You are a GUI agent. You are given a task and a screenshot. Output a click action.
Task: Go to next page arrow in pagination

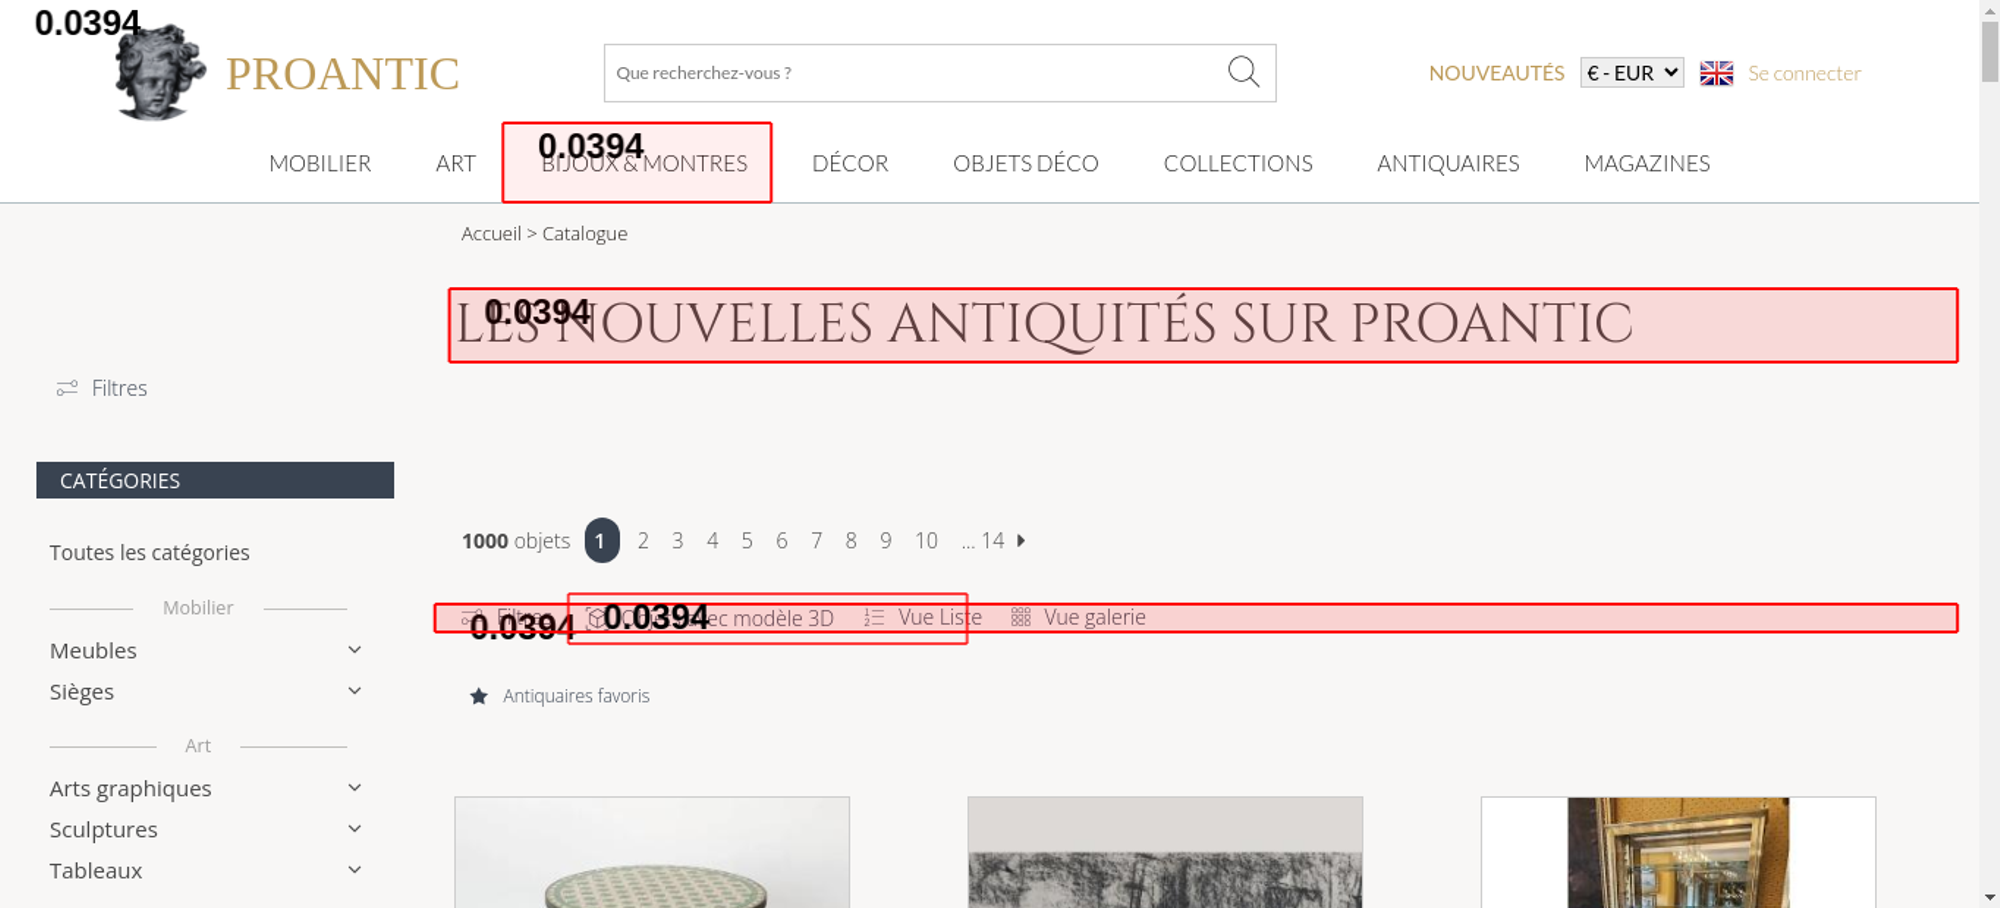(1021, 541)
